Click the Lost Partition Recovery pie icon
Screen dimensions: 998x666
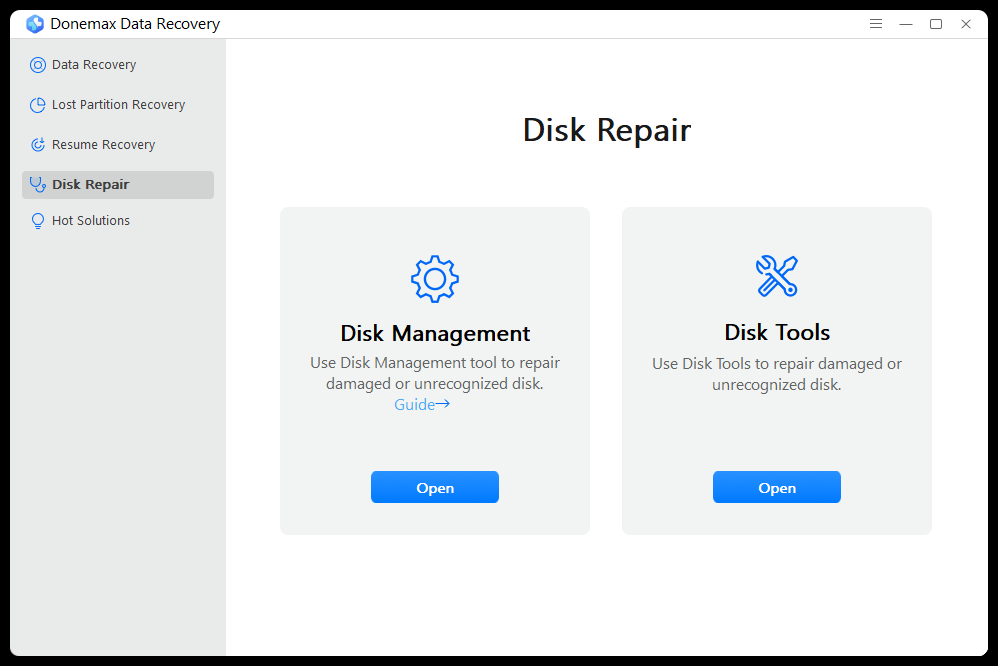pyautogui.click(x=38, y=105)
